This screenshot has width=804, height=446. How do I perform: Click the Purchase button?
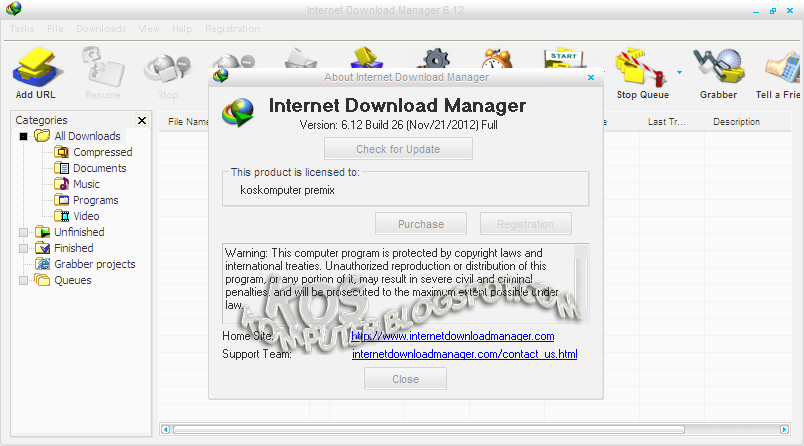[421, 224]
